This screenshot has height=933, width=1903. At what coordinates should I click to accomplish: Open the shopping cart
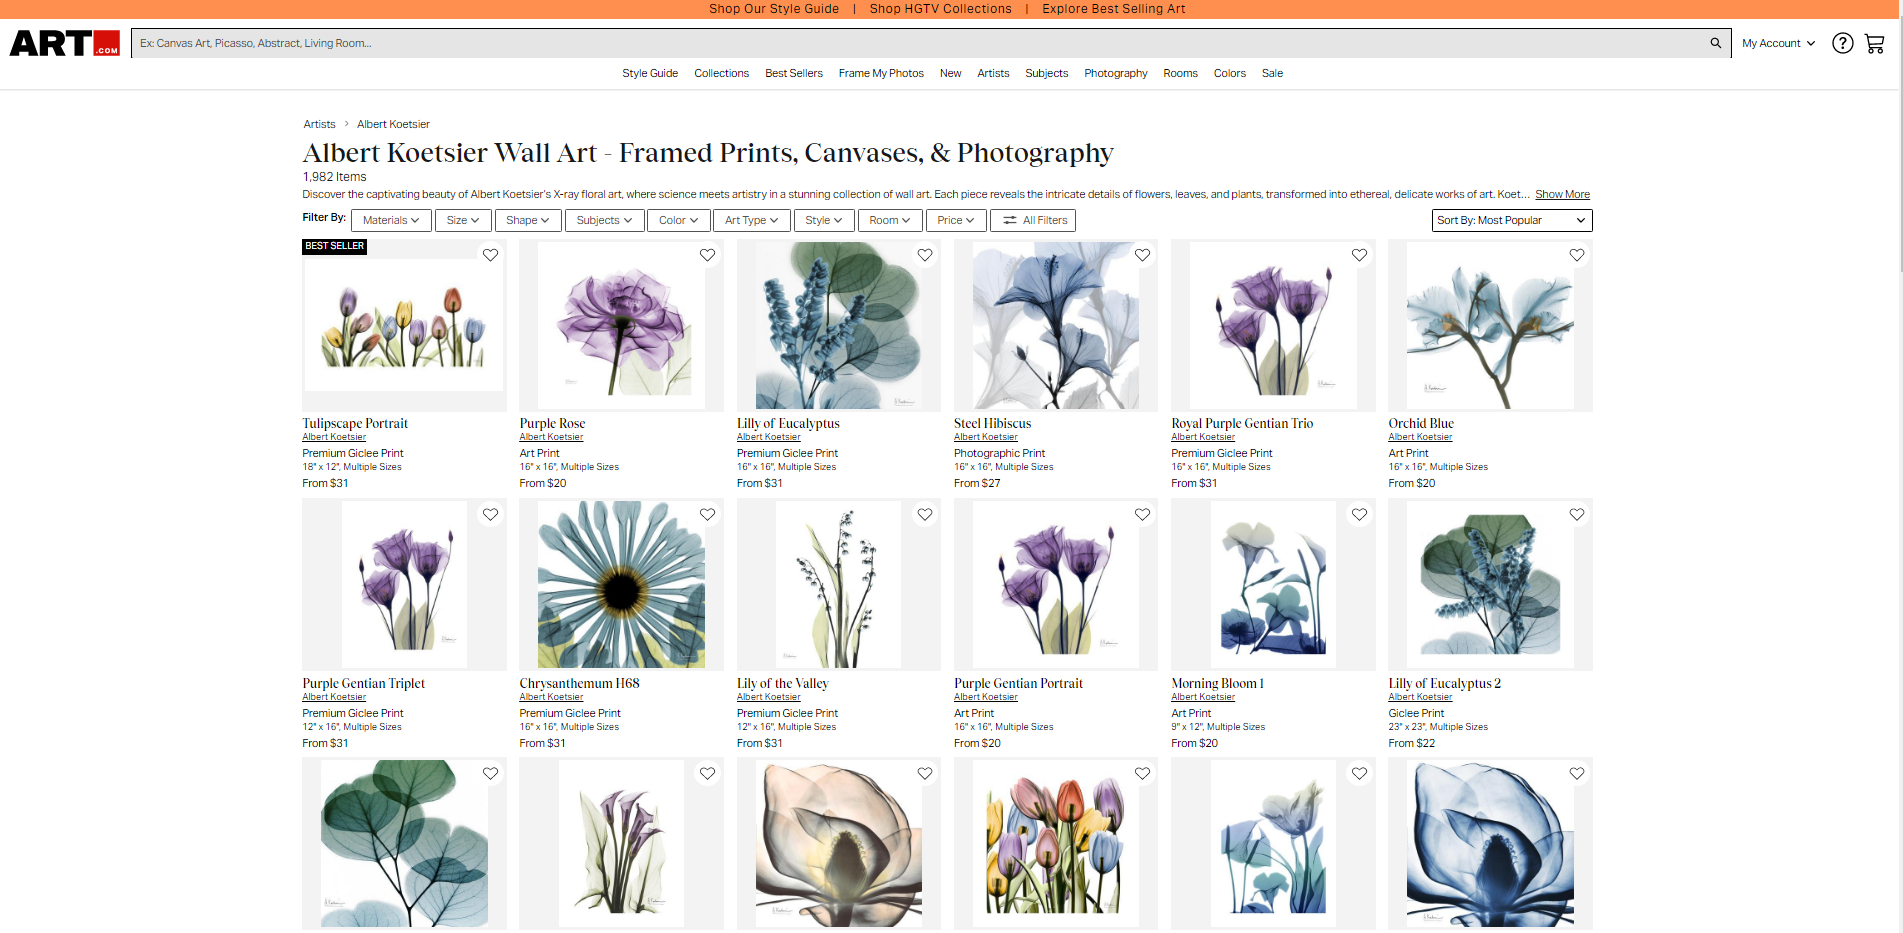click(x=1874, y=44)
